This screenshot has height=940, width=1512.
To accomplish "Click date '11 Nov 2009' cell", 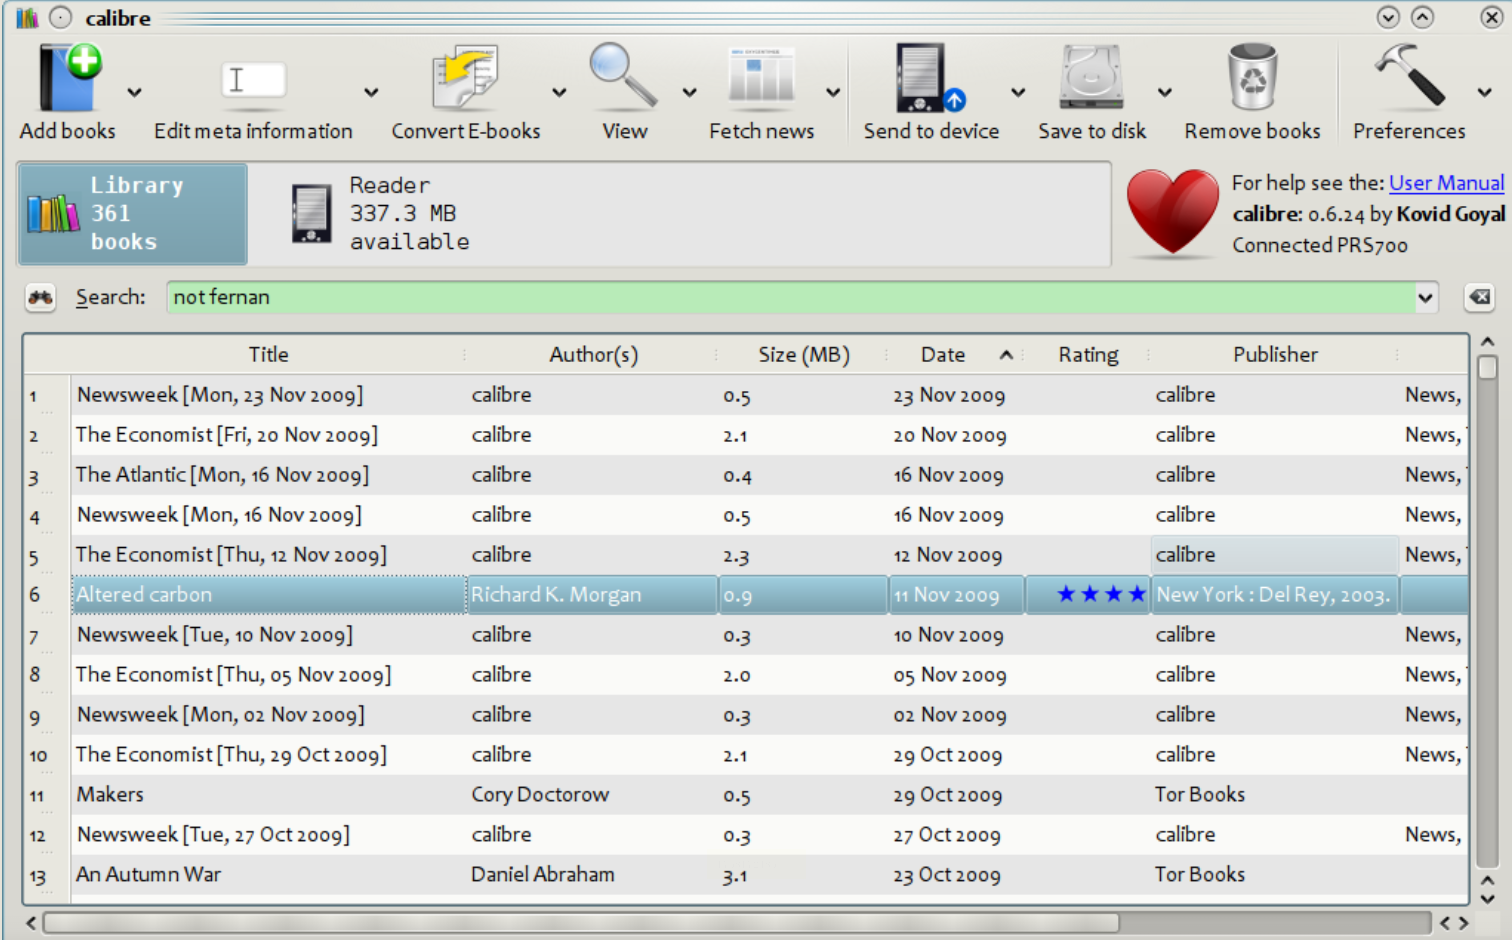I will click(x=946, y=595).
